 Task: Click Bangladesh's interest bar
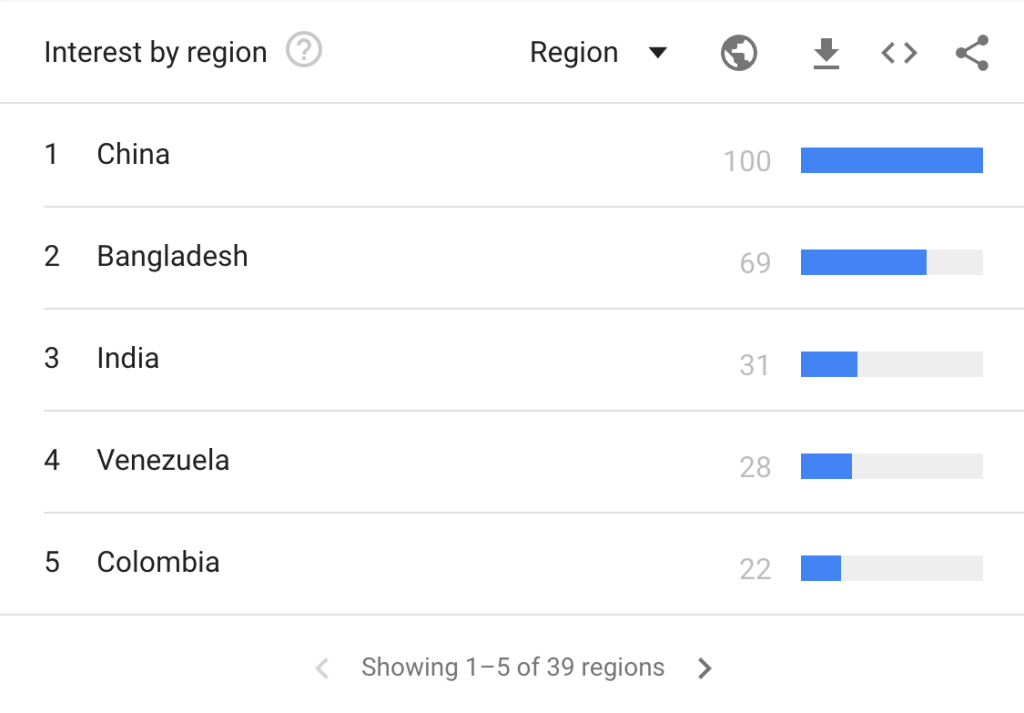click(864, 262)
